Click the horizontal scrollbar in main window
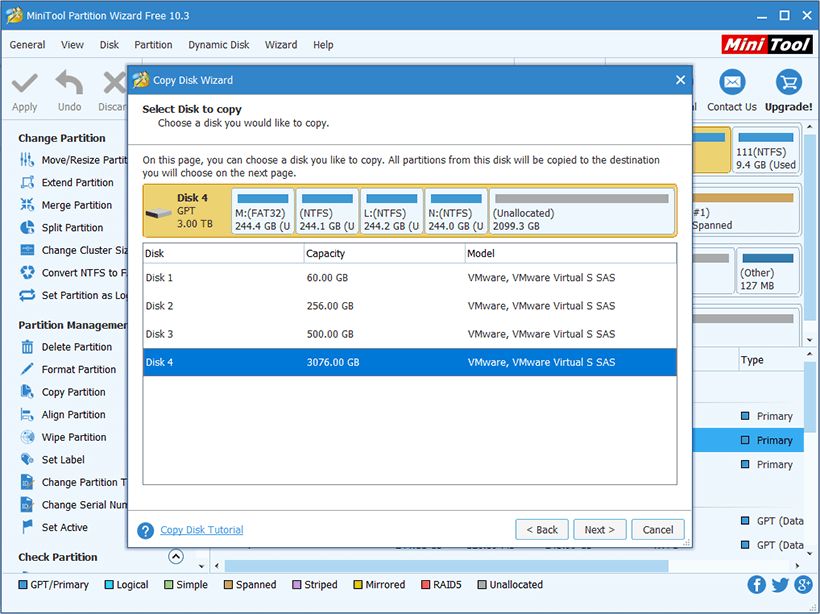820x614 pixels. pos(446,565)
